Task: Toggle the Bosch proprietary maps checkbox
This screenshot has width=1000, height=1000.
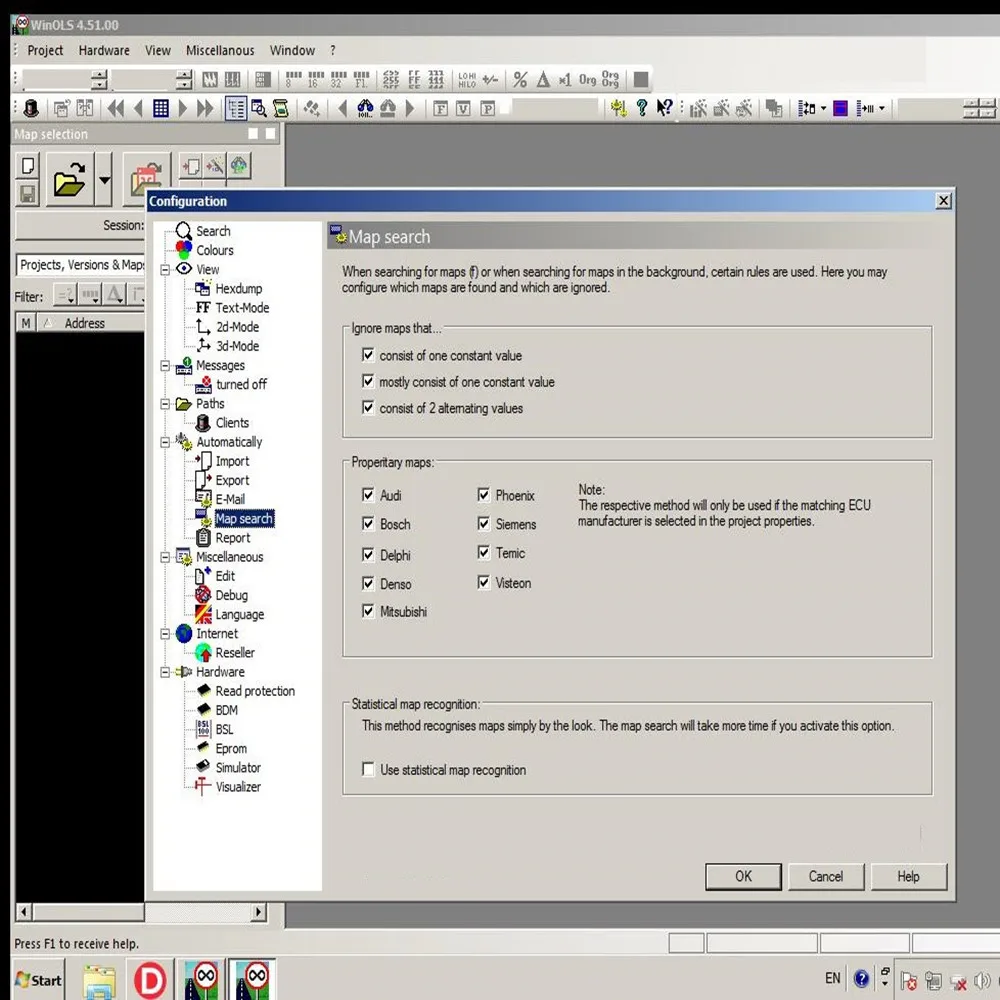Action: (x=369, y=524)
